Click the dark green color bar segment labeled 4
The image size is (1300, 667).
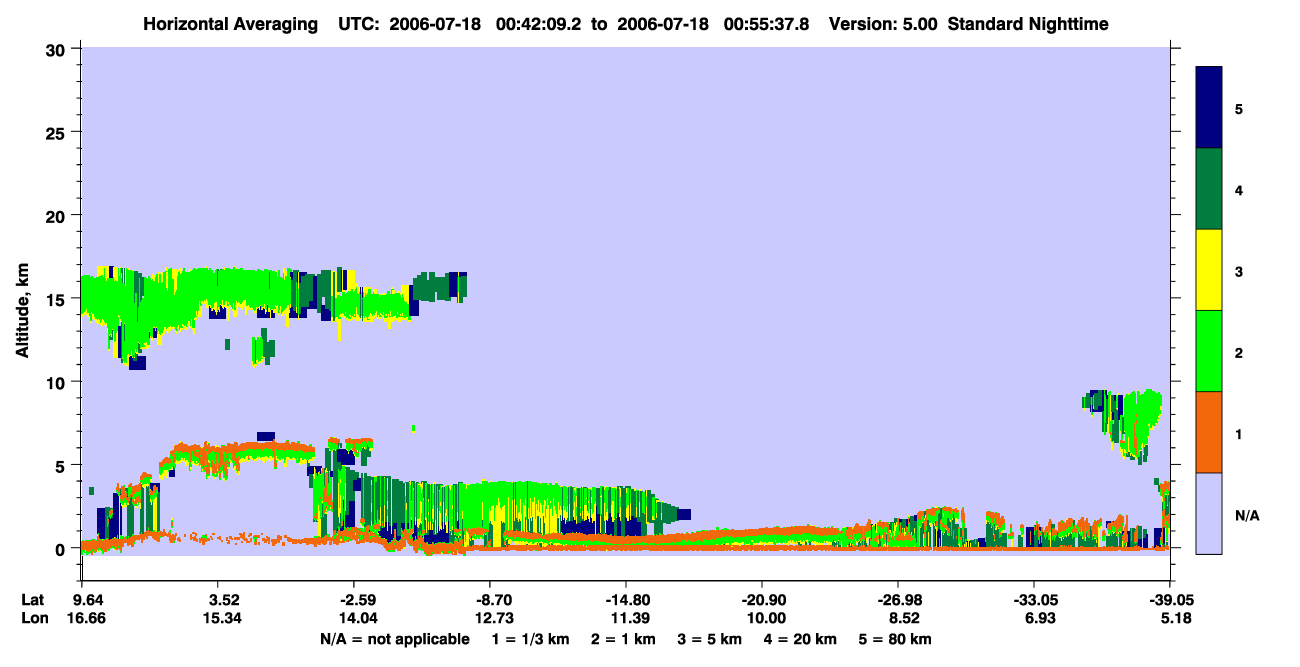pos(1209,189)
